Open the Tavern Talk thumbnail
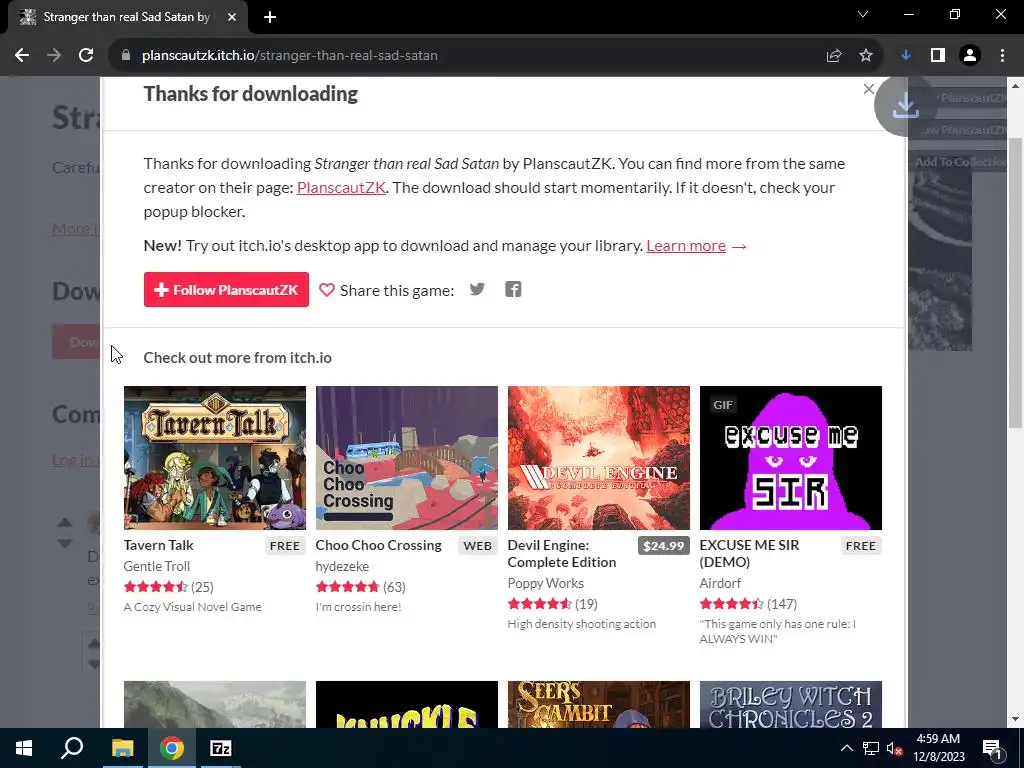 (215, 458)
